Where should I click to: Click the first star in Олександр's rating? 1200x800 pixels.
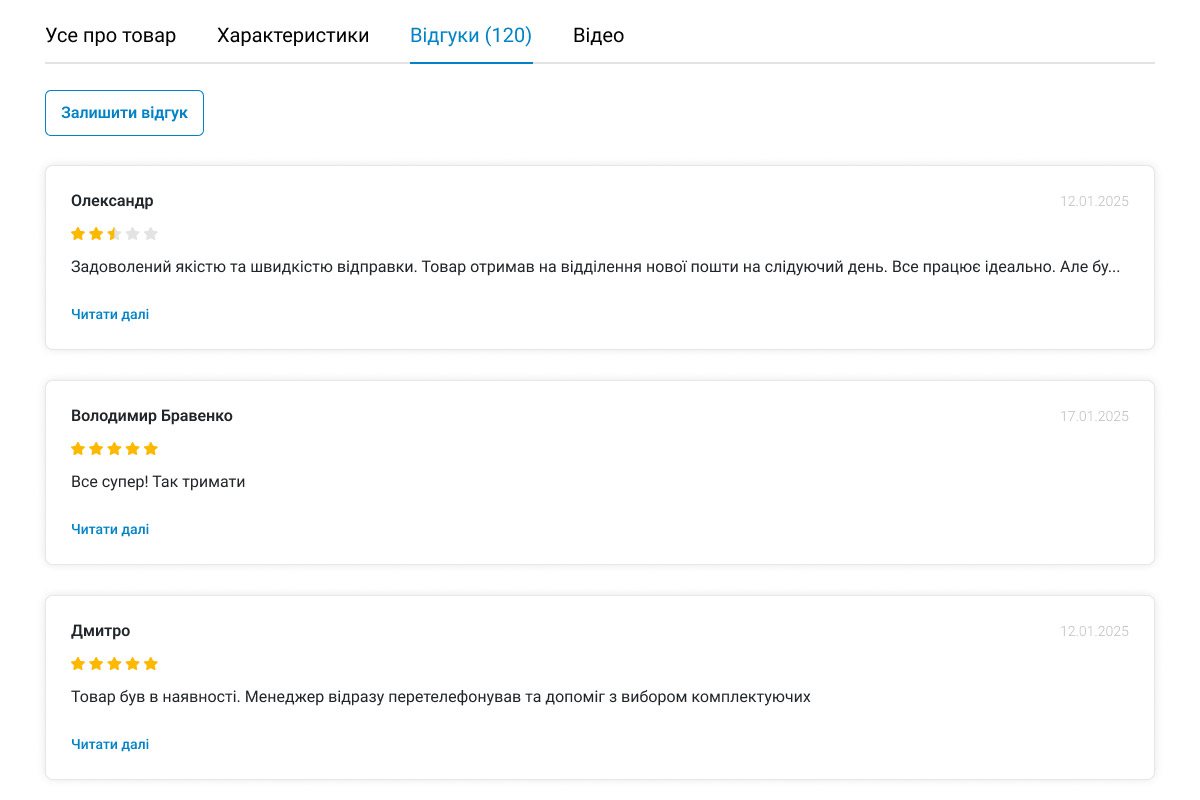78,234
